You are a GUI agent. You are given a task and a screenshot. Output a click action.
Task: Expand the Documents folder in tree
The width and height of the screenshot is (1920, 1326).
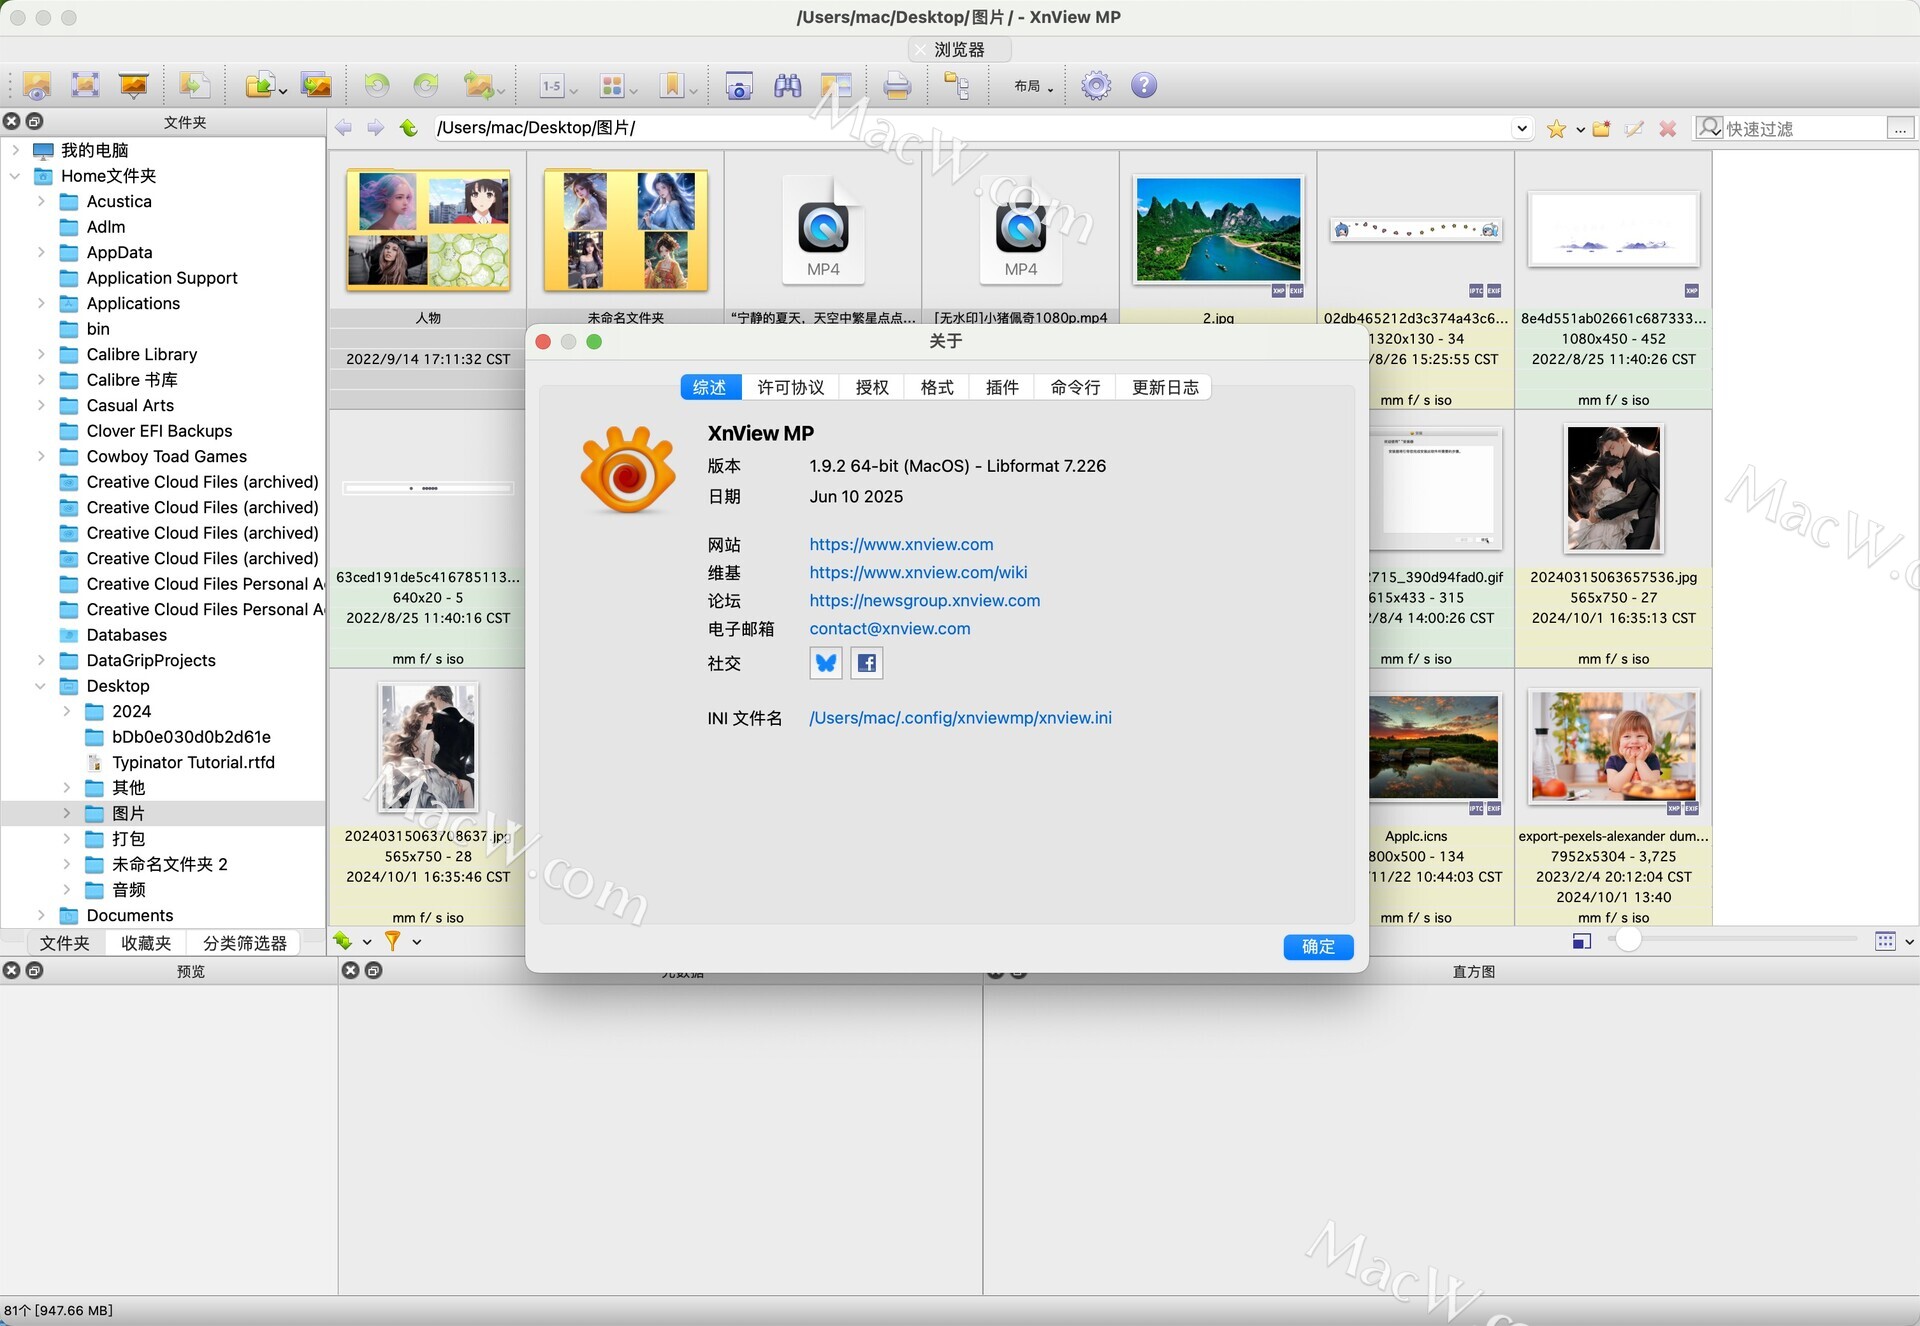tap(41, 915)
